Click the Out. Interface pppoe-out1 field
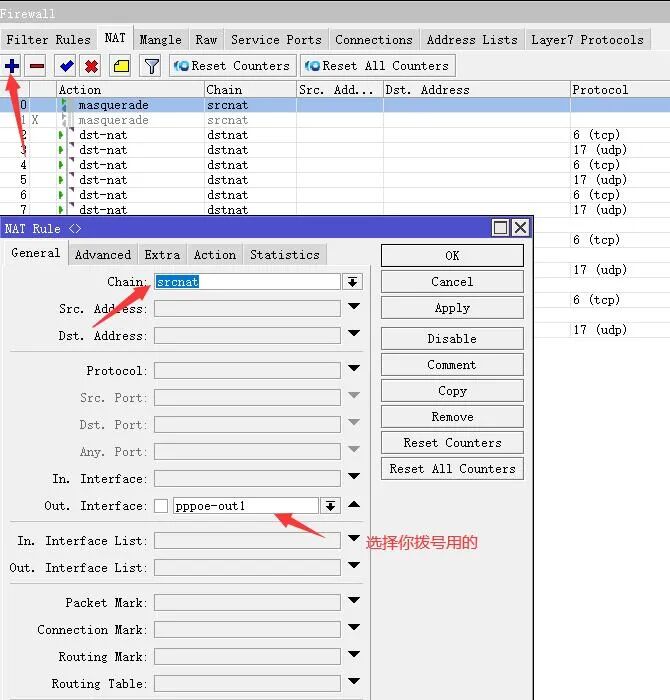Image resolution: width=670 pixels, height=700 pixels. [x=246, y=506]
